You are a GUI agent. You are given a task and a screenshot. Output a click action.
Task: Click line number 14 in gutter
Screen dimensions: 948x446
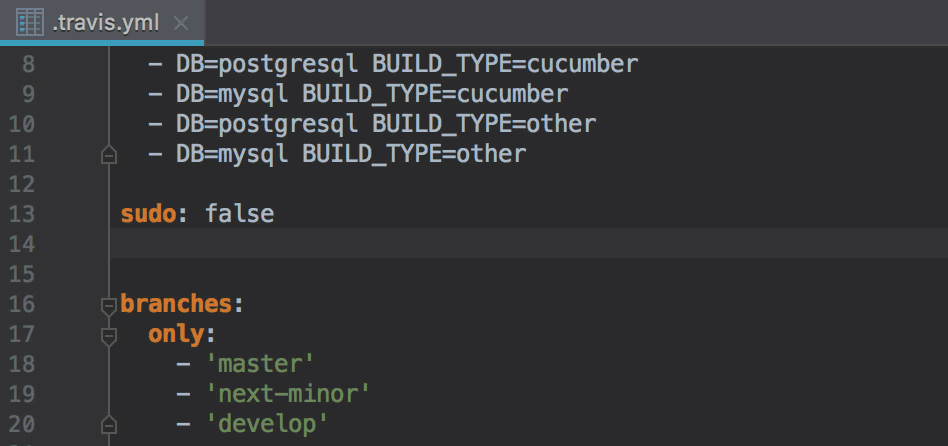click(22, 244)
